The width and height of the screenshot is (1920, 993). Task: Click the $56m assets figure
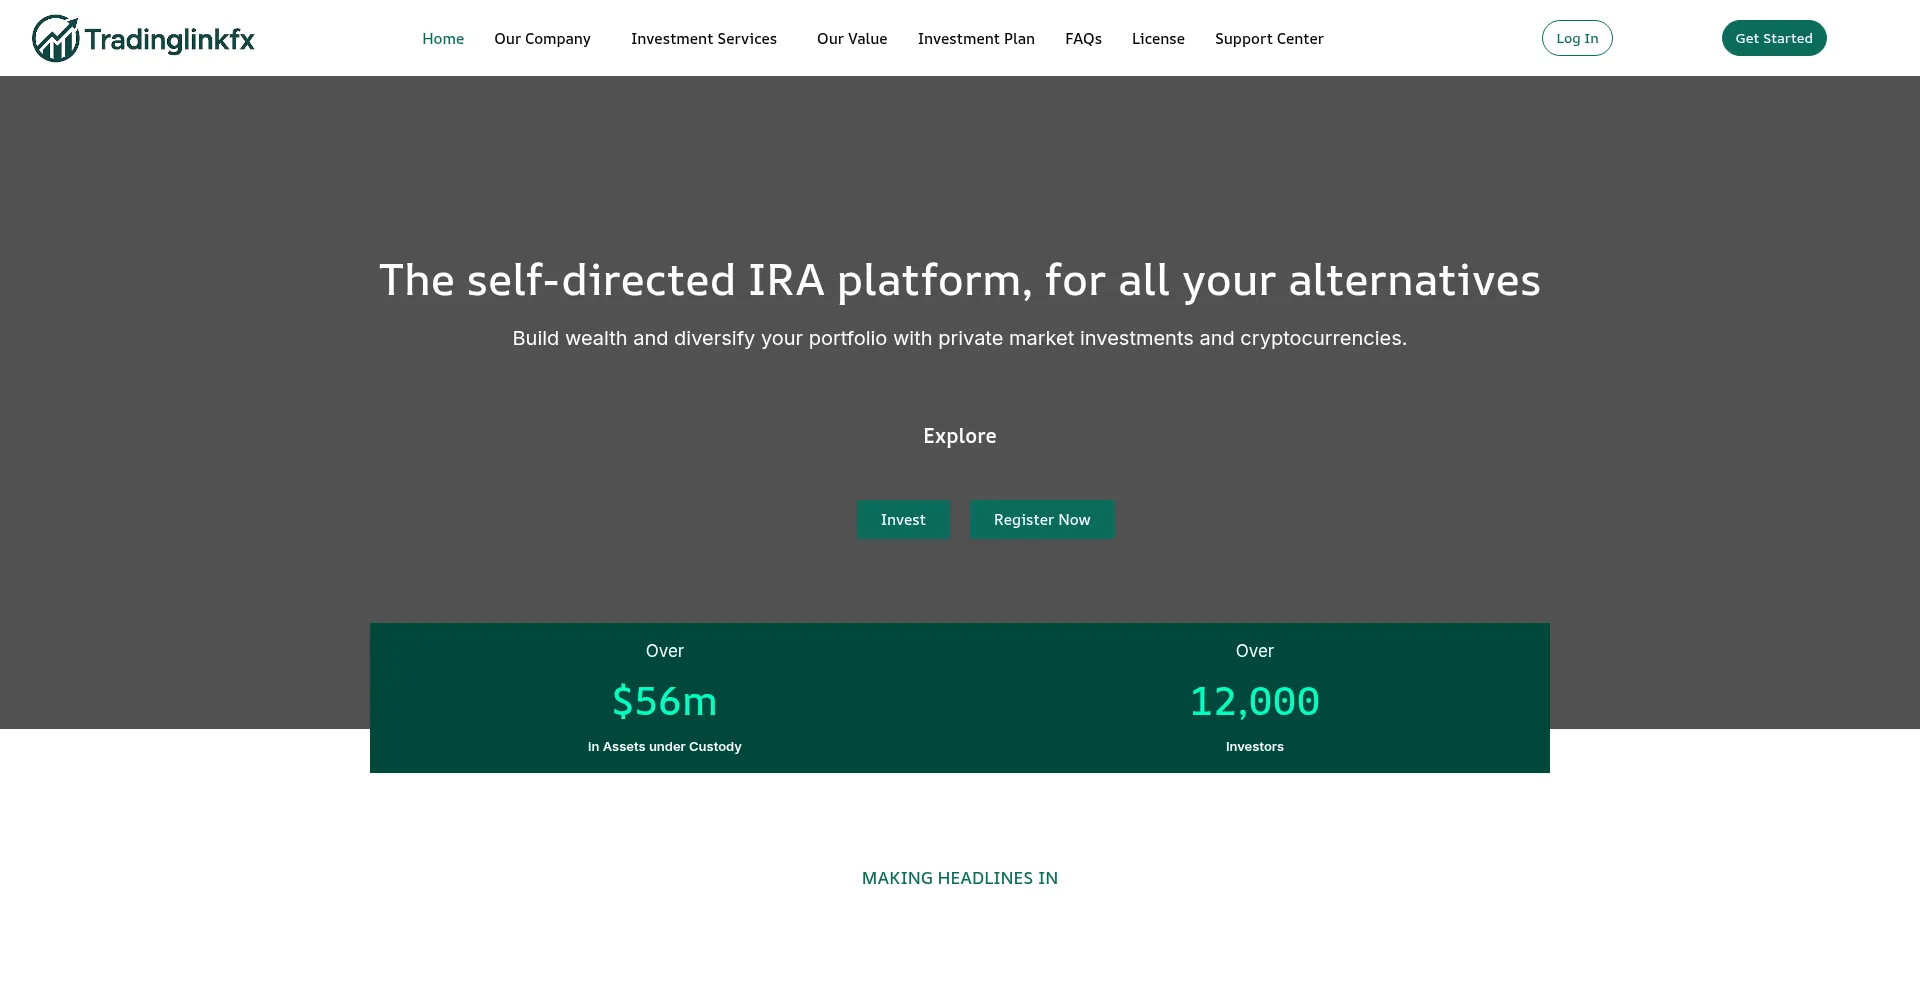pyautogui.click(x=664, y=702)
